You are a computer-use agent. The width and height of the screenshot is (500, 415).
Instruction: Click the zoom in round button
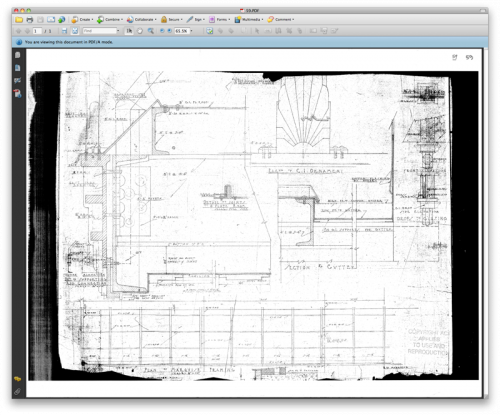pyautogui.click(x=169, y=31)
